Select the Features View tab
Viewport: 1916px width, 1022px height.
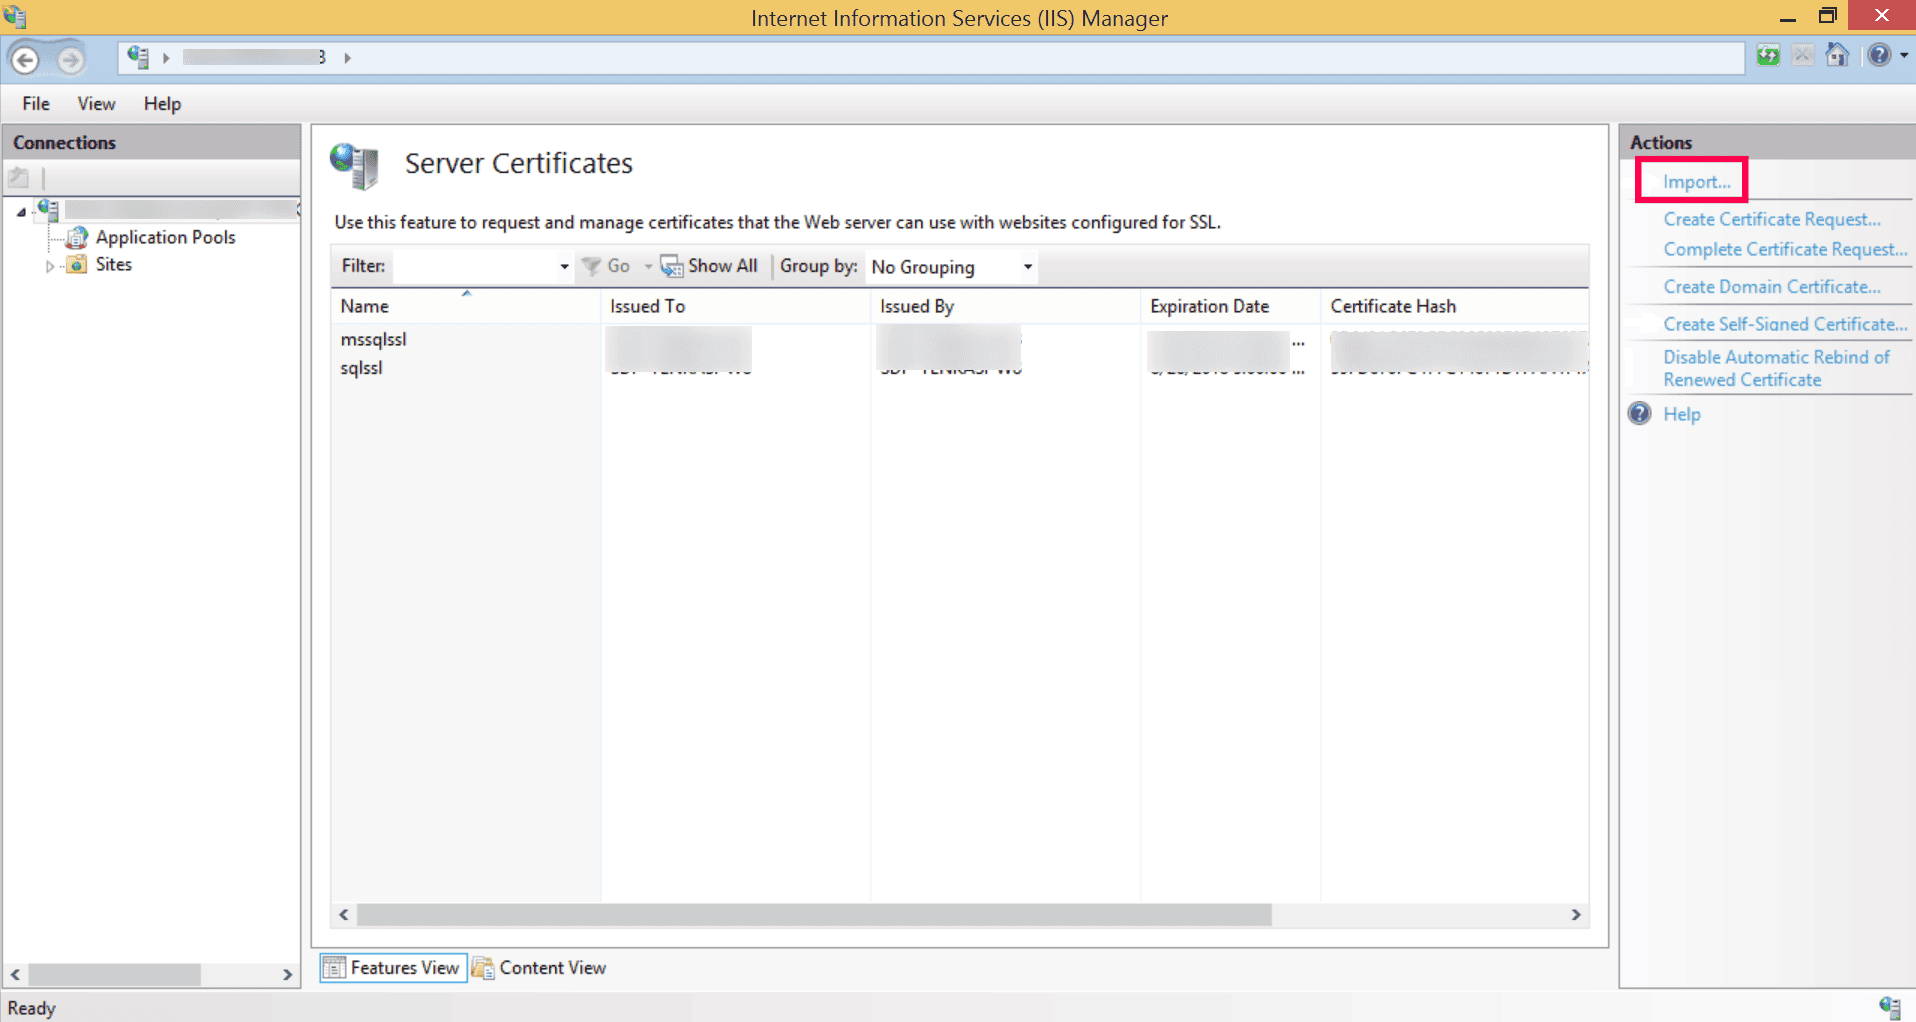click(x=403, y=967)
